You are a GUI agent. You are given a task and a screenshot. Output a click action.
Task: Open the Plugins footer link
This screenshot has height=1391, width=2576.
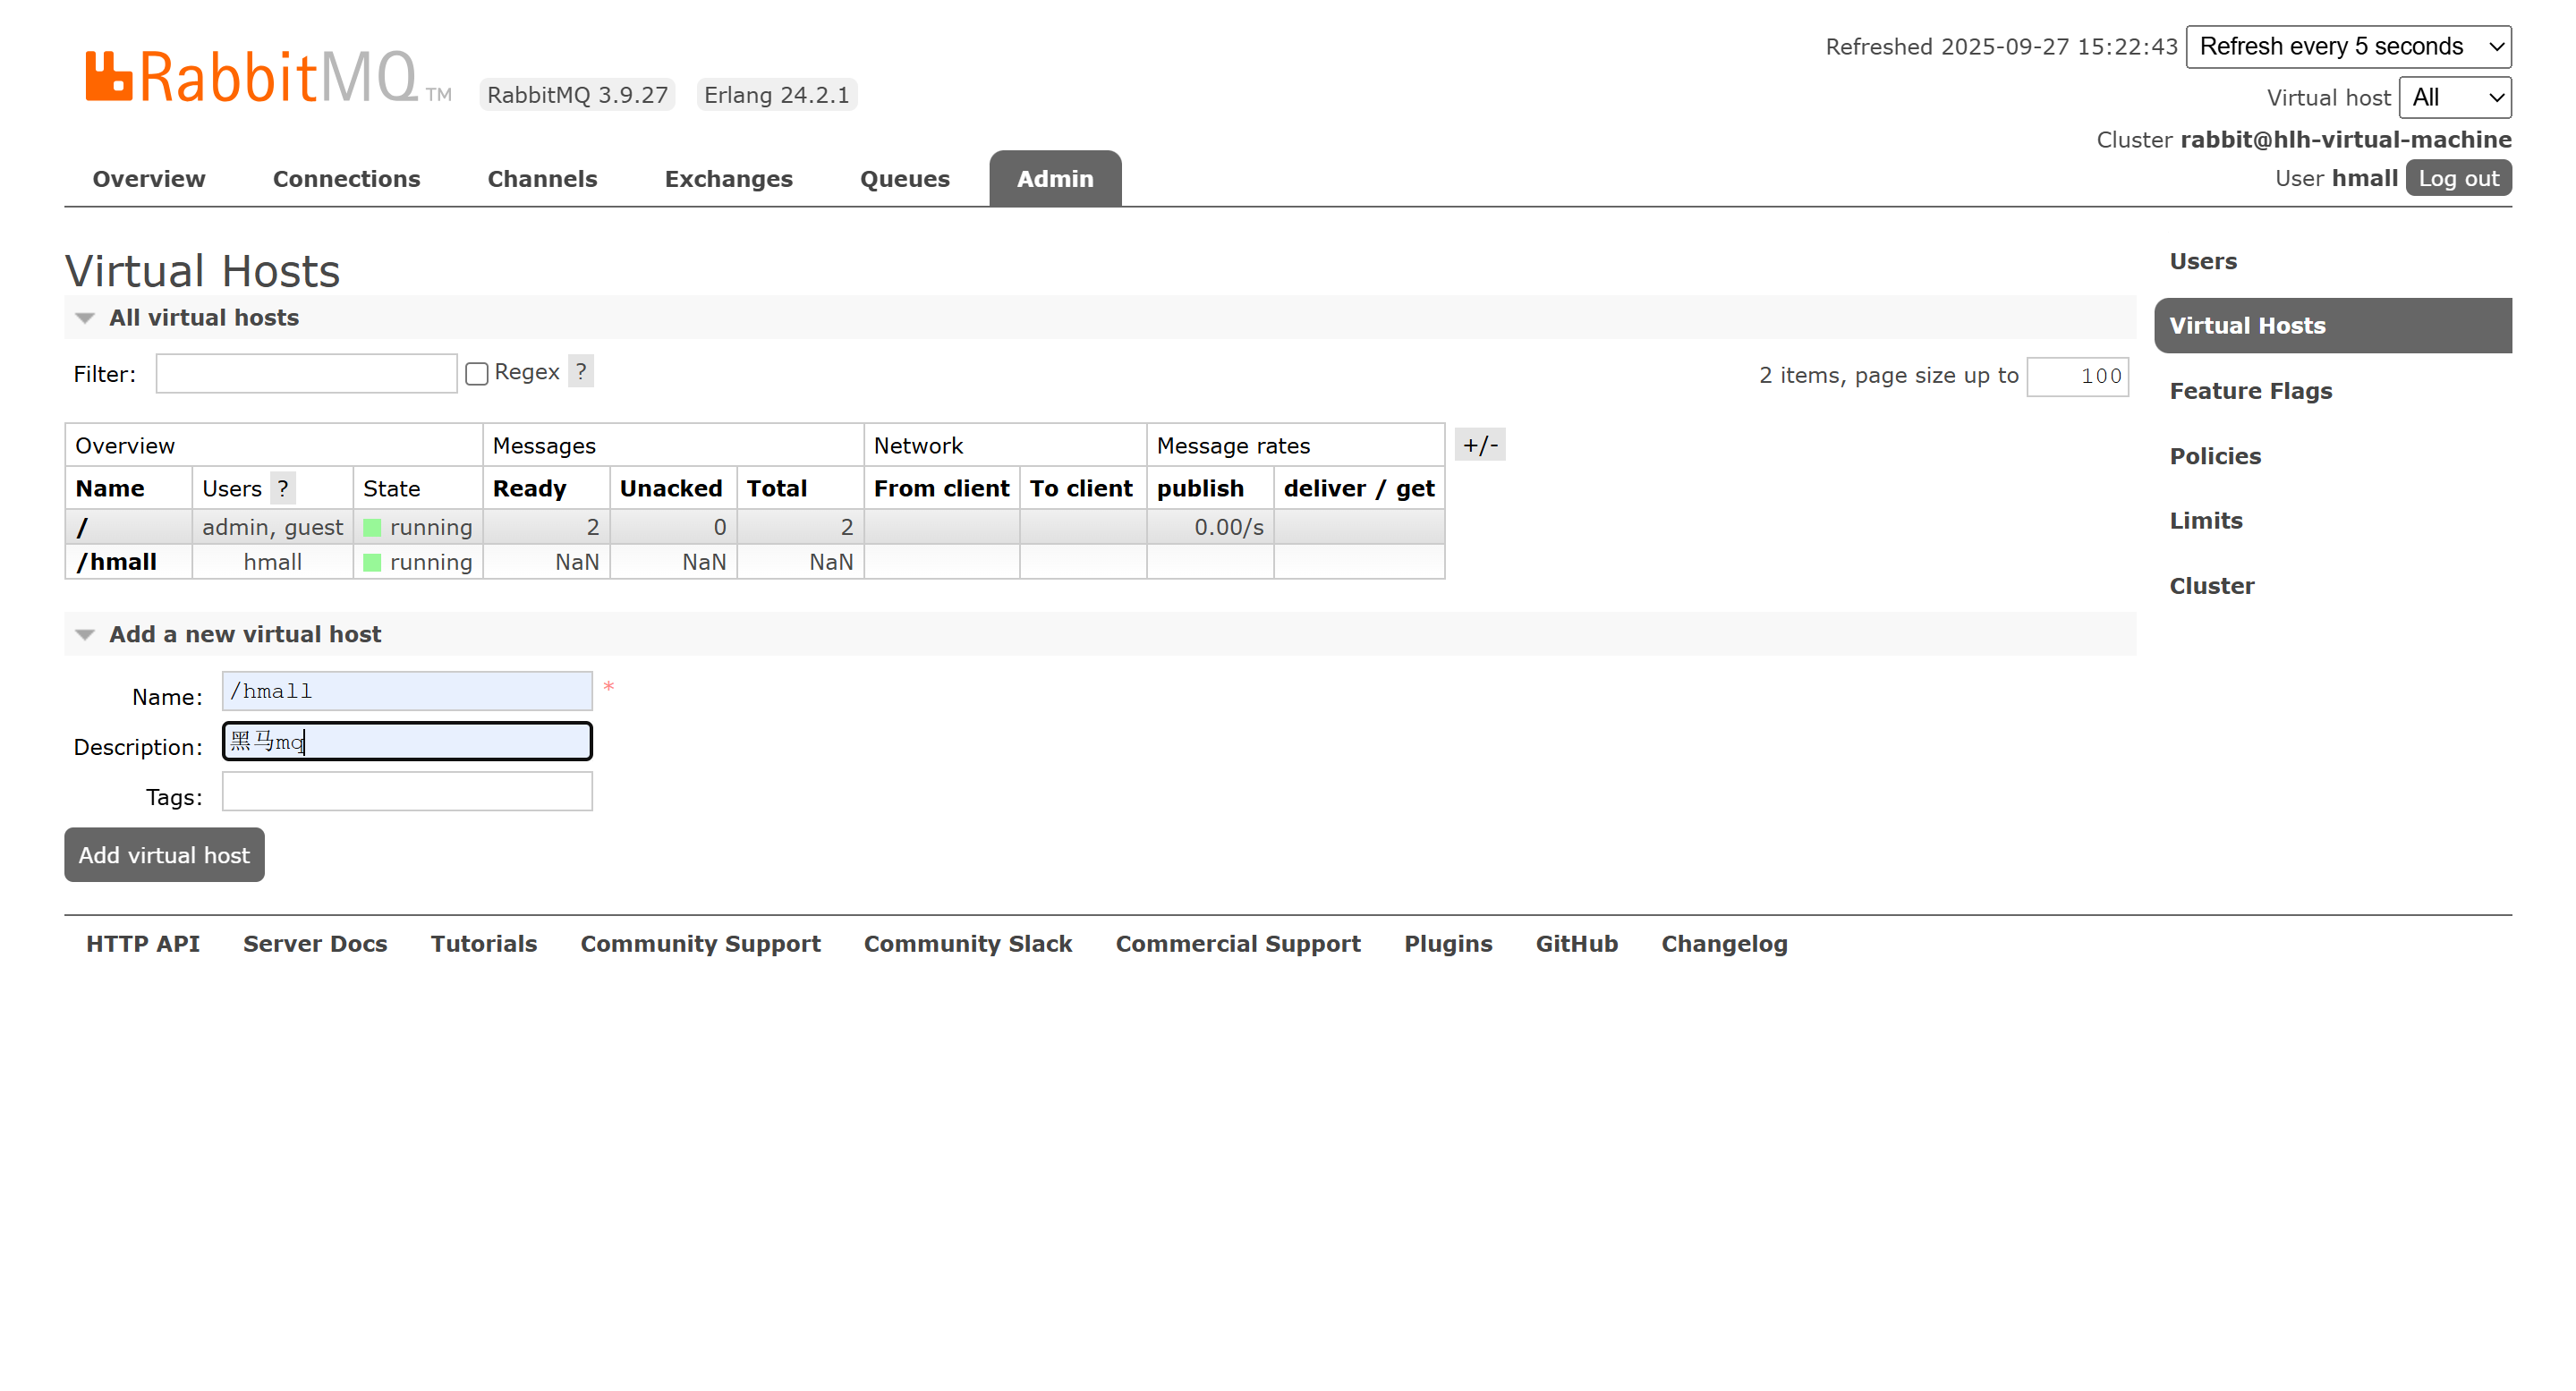pos(1448,943)
